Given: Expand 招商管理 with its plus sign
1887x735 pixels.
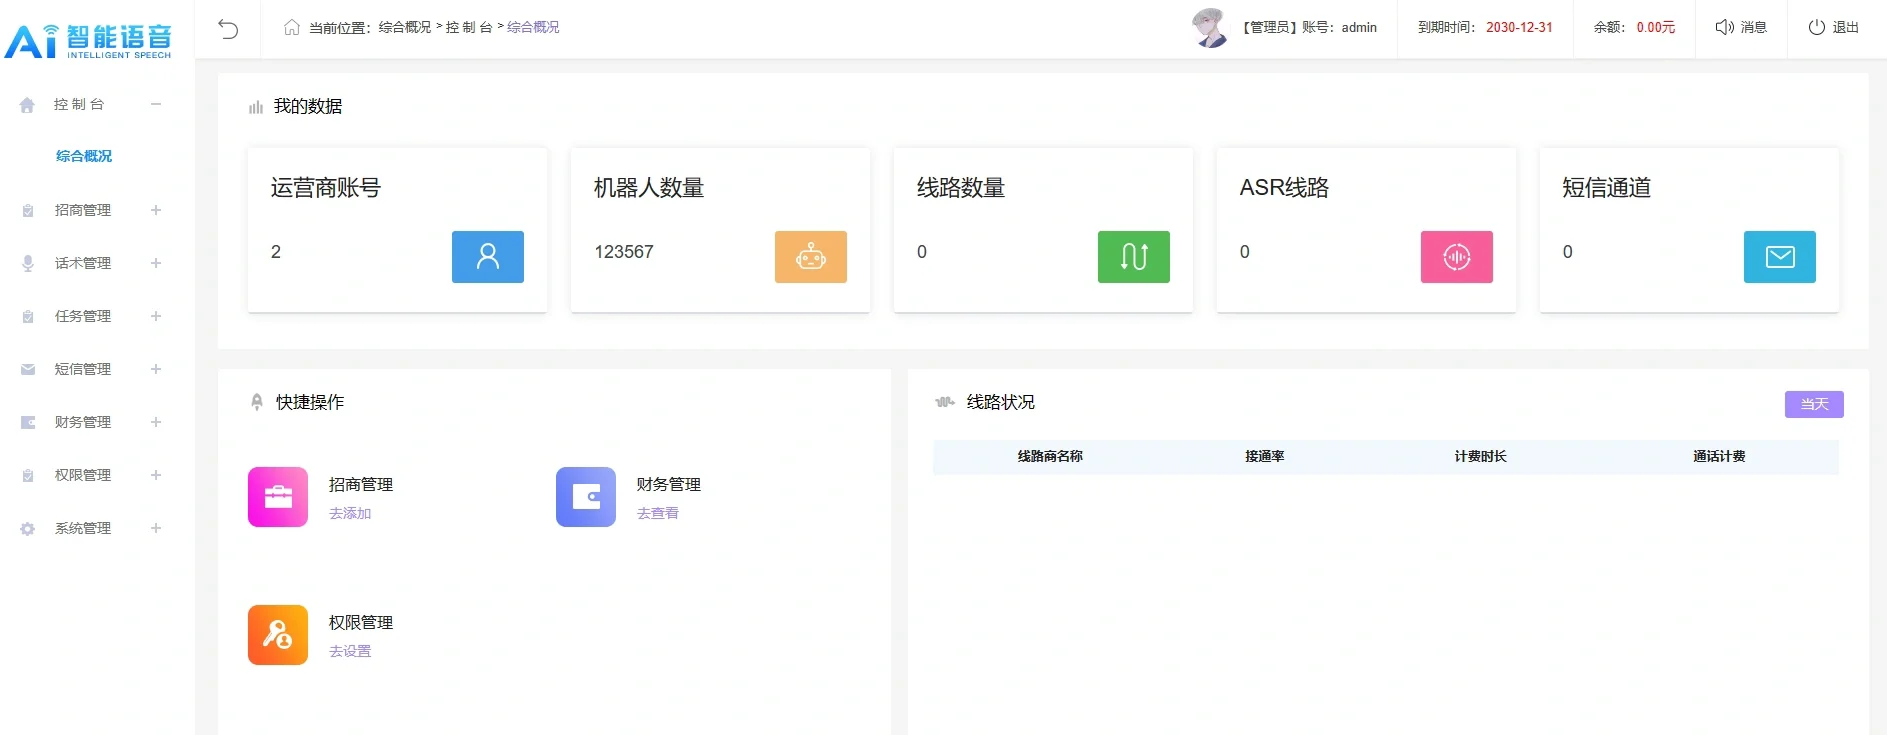Looking at the screenshot, I should point(156,210).
